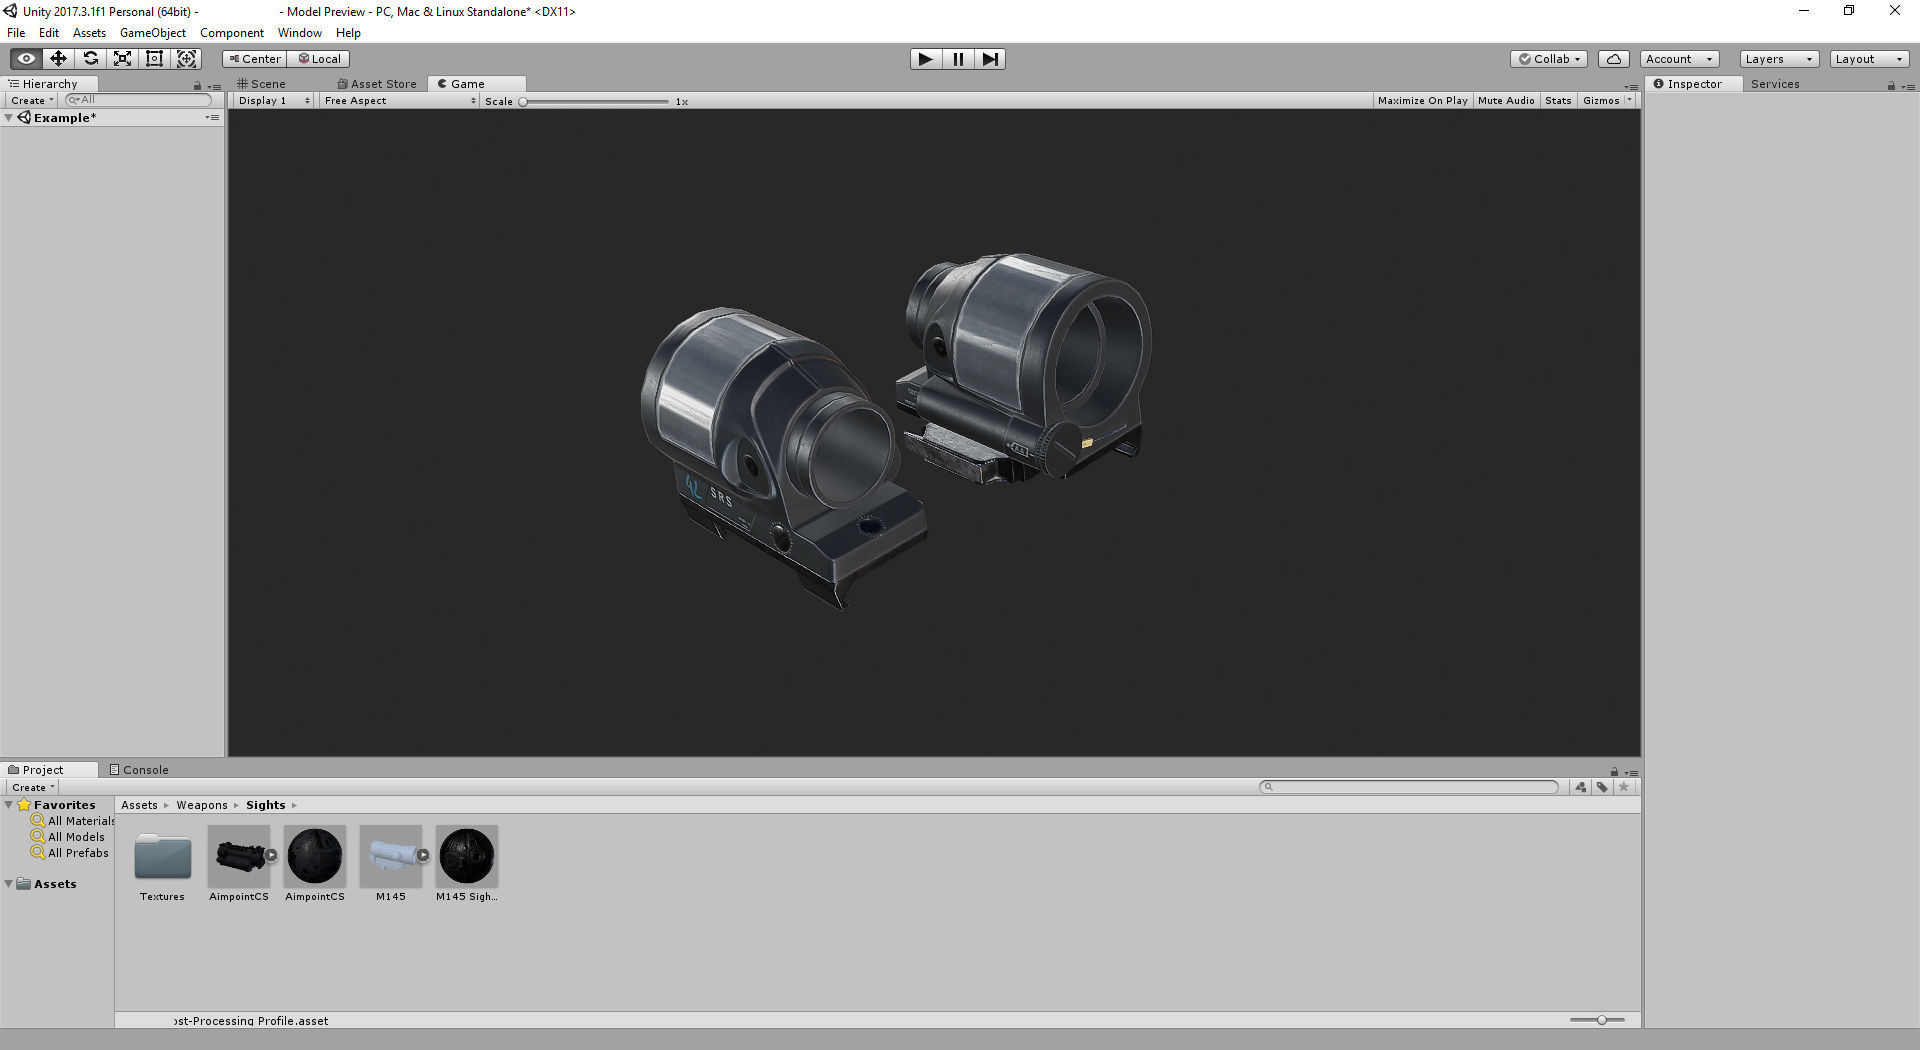
Task: Click the Pause button
Action: tap(958, 59)
